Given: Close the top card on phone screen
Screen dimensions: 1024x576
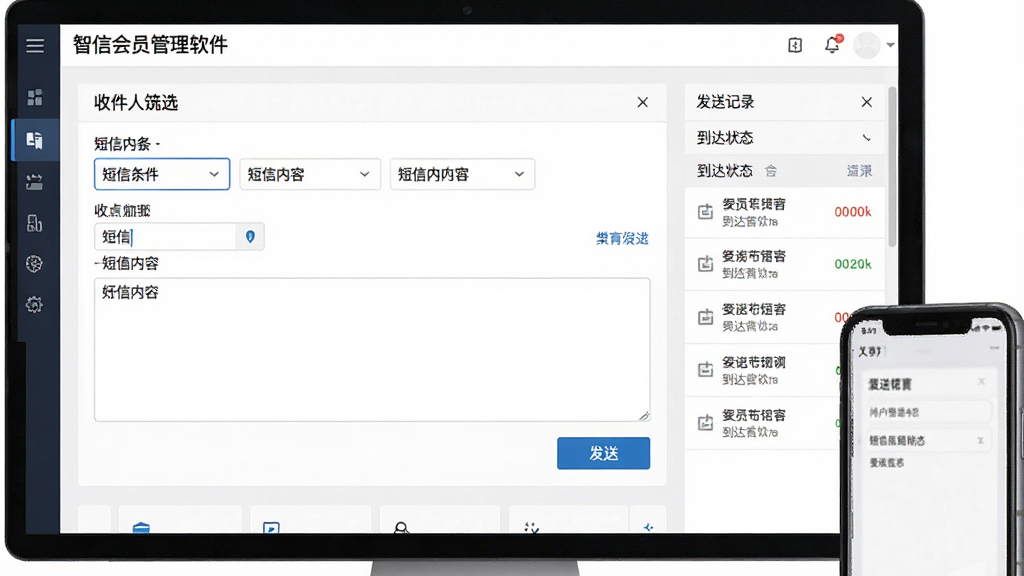Looking at the screenshot, I should (981, 382).
